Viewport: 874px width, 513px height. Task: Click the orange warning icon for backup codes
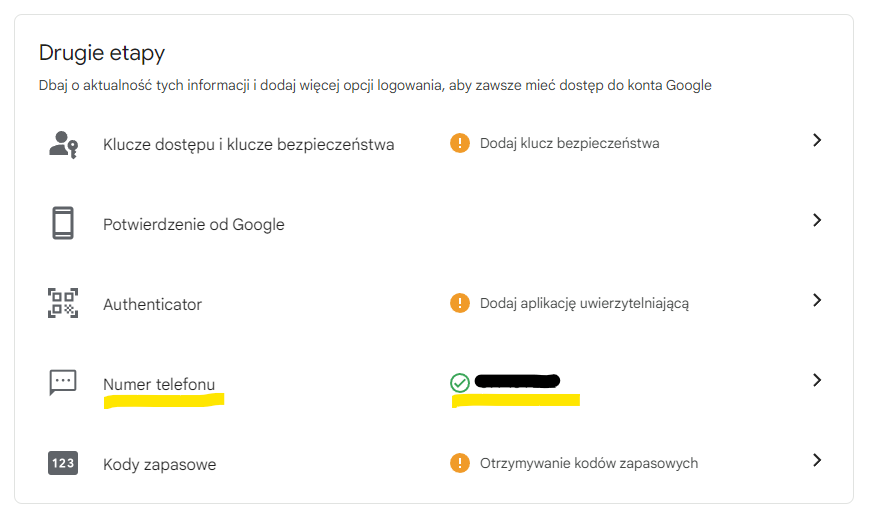(x=460, y=463)
